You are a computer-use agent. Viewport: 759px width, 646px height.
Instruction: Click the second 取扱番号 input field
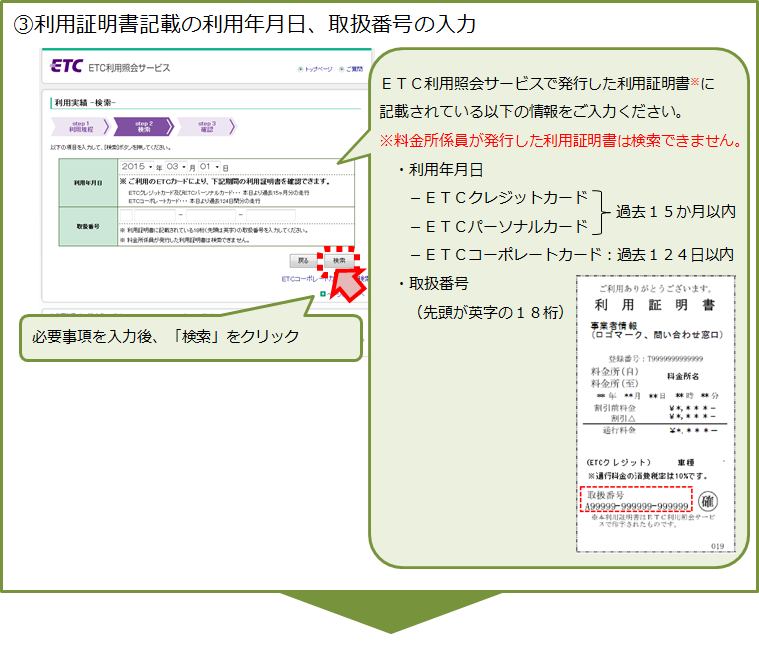pos(155,215)
